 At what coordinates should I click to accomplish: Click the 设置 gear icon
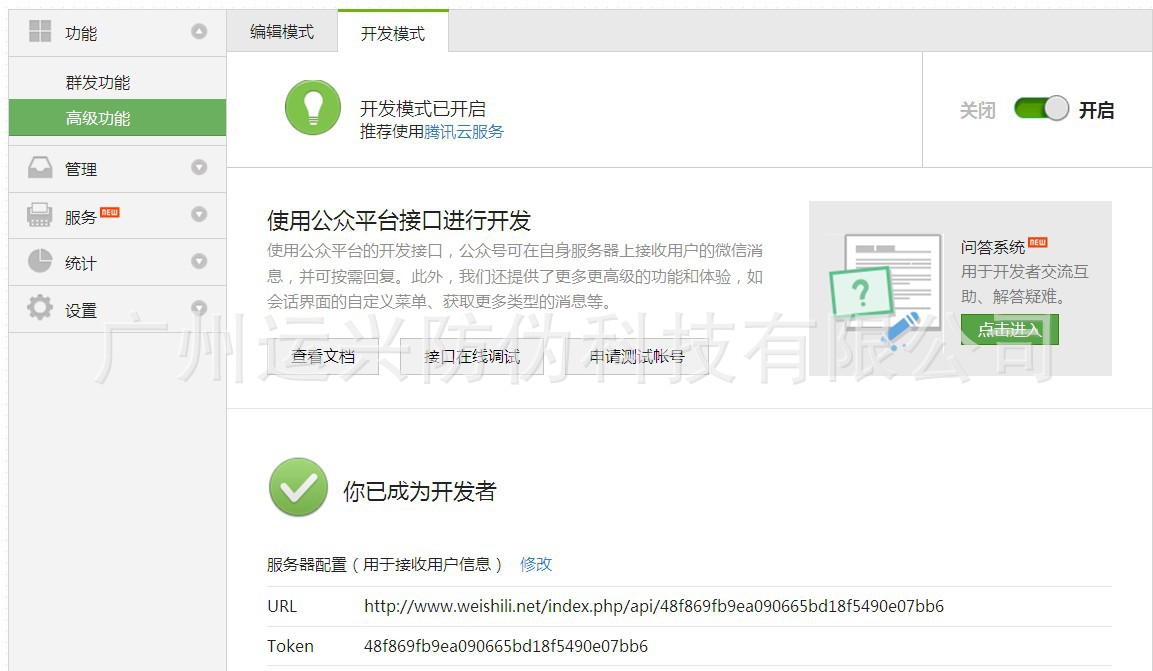[x=40, y=308]
